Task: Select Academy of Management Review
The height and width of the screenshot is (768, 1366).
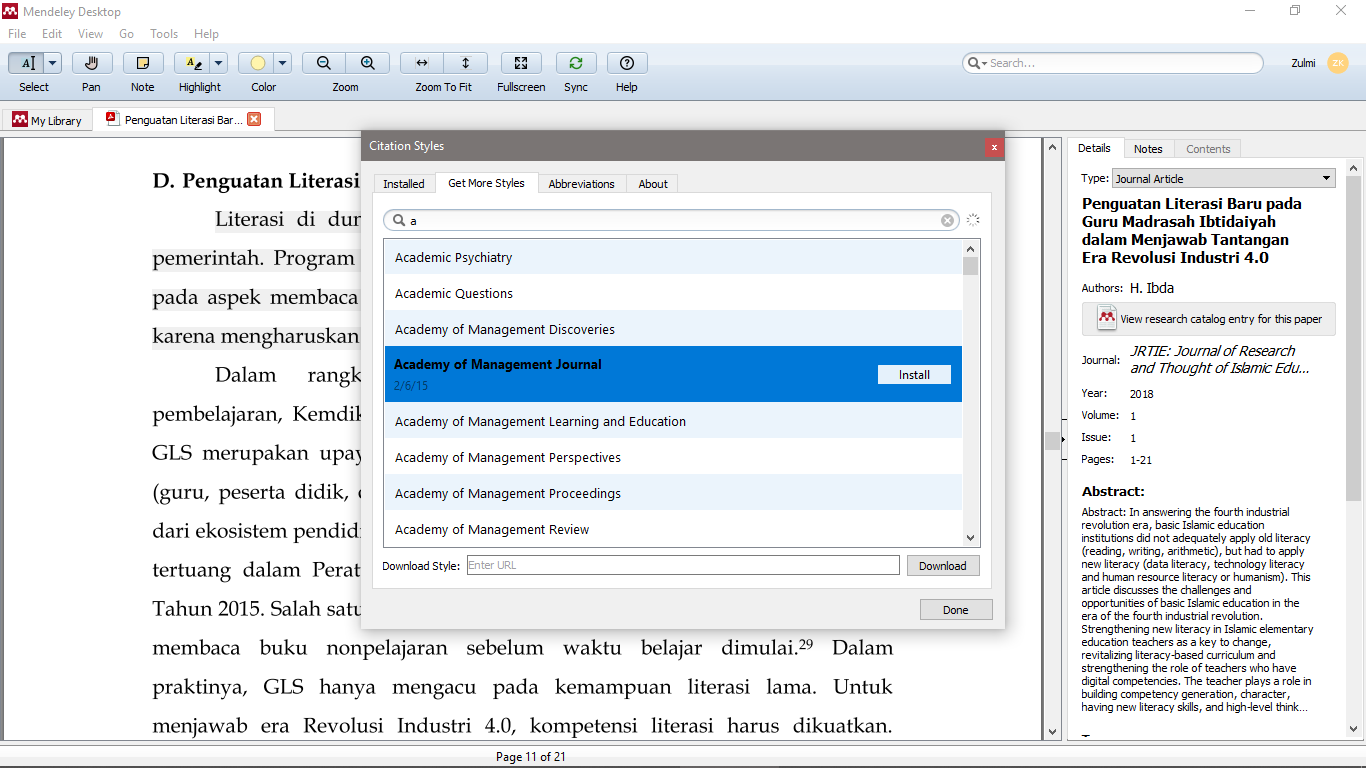Action: [x=673, y=529]
